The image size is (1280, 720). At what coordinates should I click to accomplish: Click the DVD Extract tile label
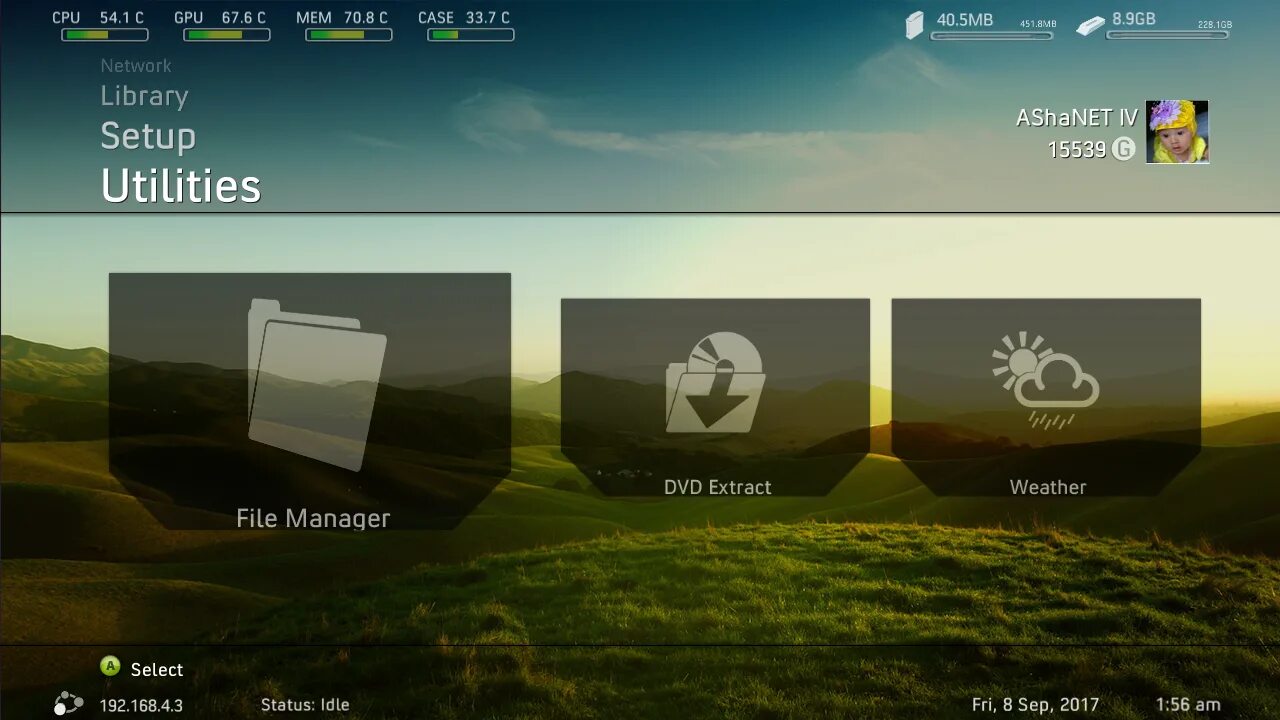[718, 487]
